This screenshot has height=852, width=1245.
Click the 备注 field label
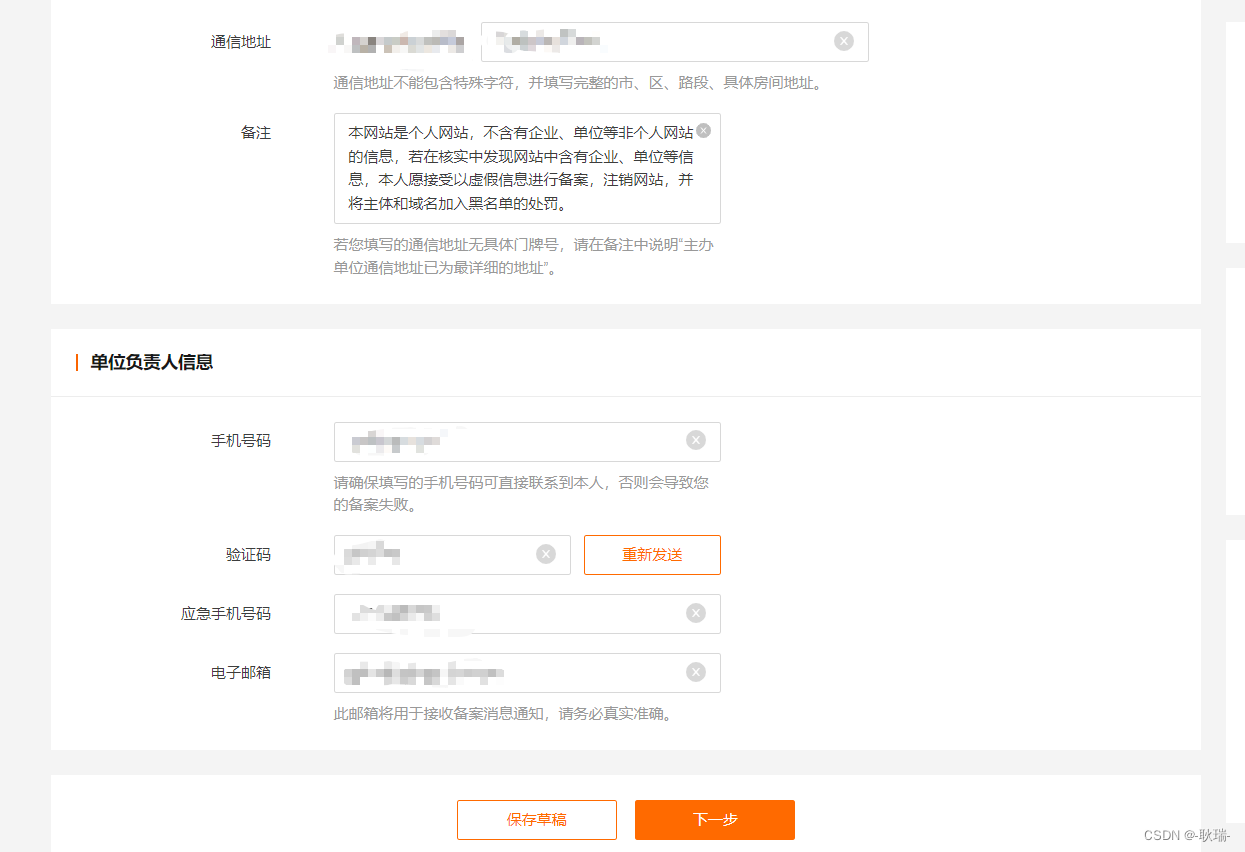coord(256,132)
